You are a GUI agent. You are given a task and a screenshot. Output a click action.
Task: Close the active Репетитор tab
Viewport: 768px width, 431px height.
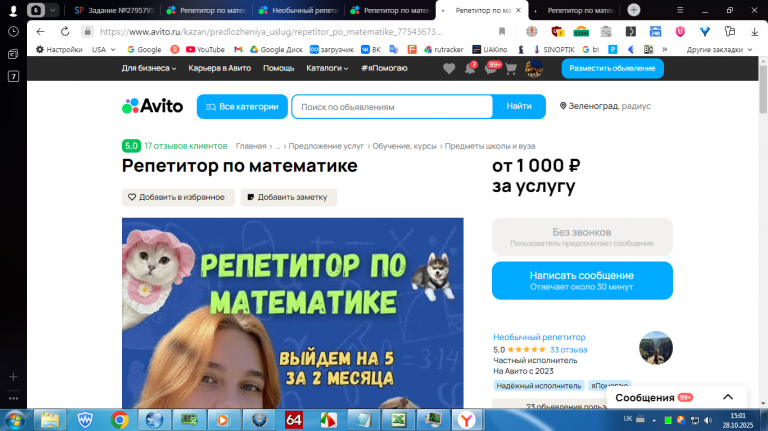(518, 10)
